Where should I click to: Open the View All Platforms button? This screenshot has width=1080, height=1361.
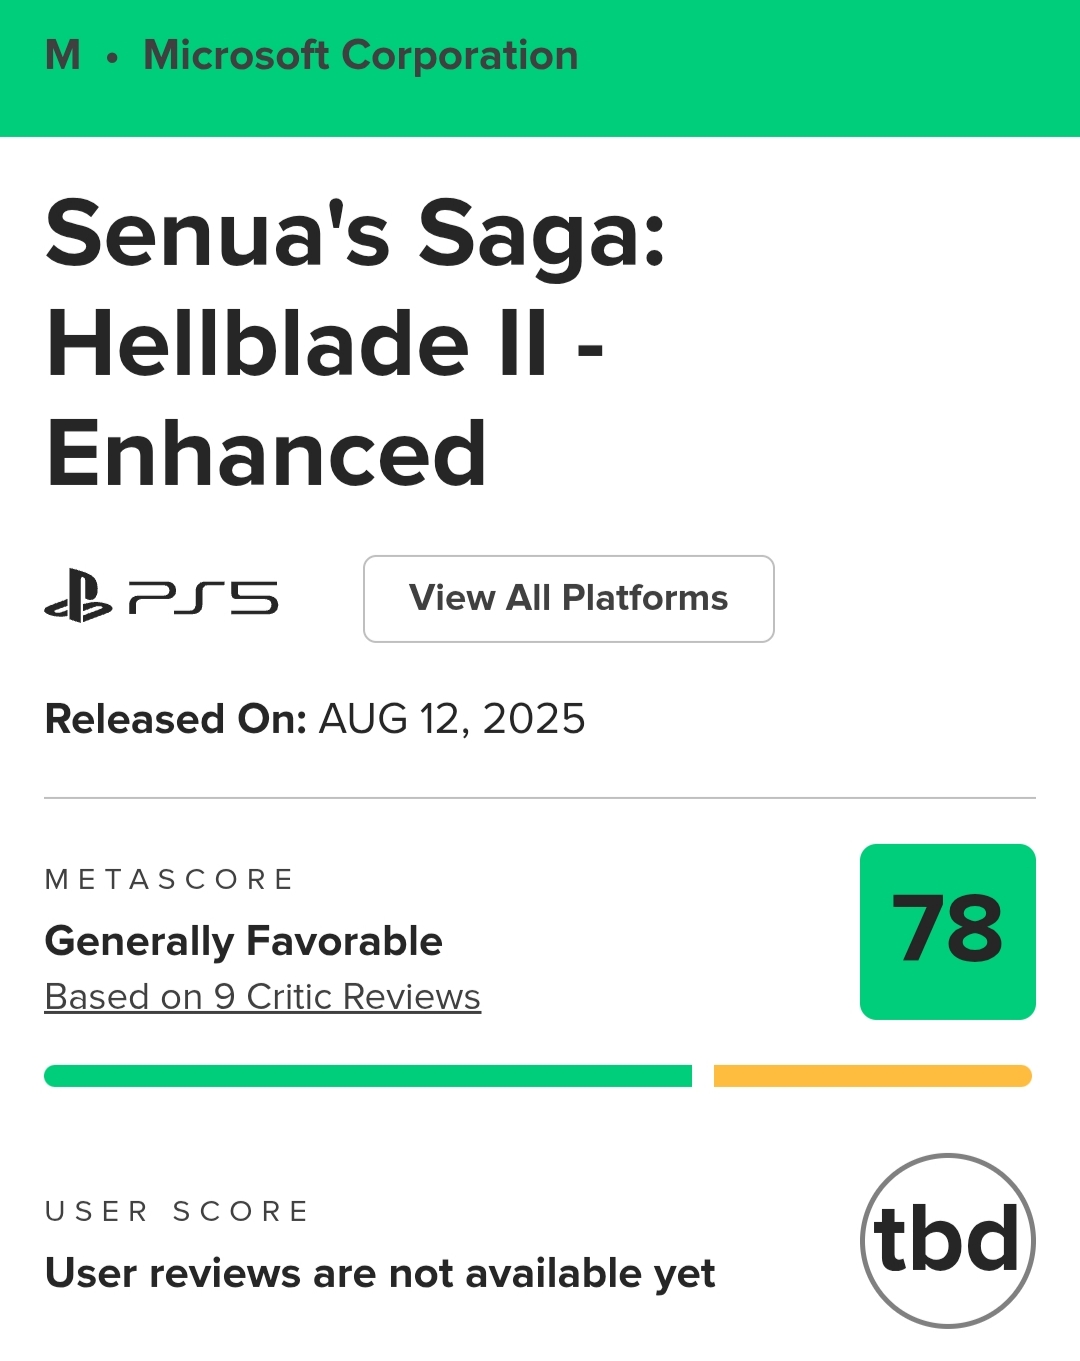point(569,599)
